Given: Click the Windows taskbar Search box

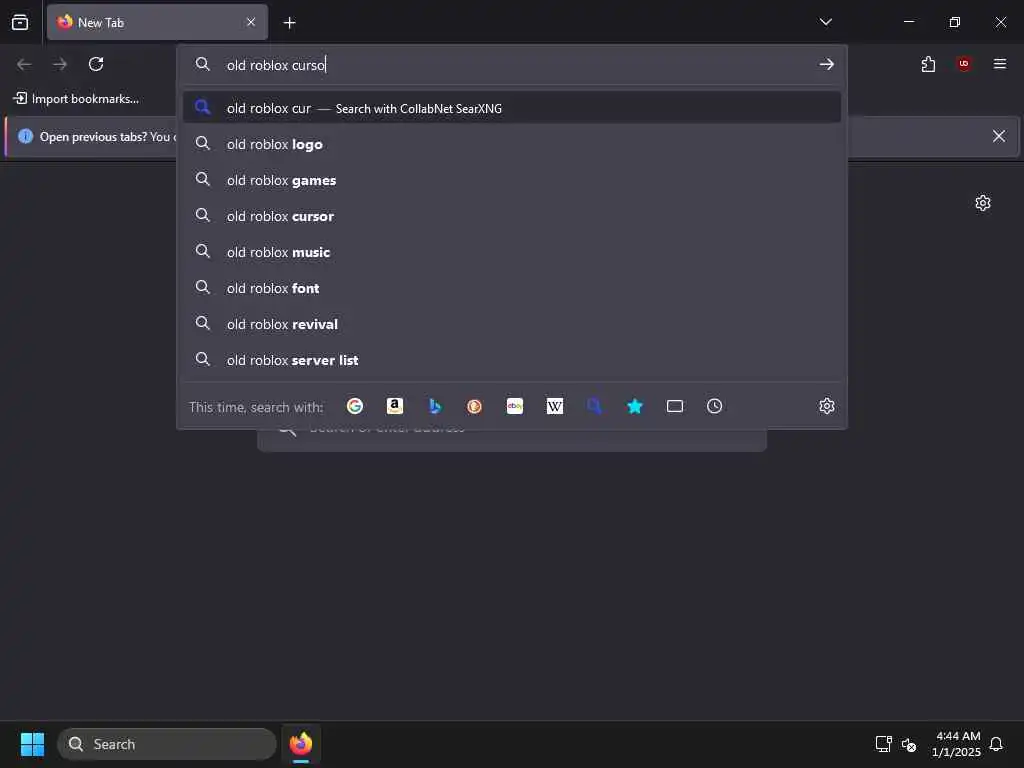Looking at the screenshot, I should 167,744.
